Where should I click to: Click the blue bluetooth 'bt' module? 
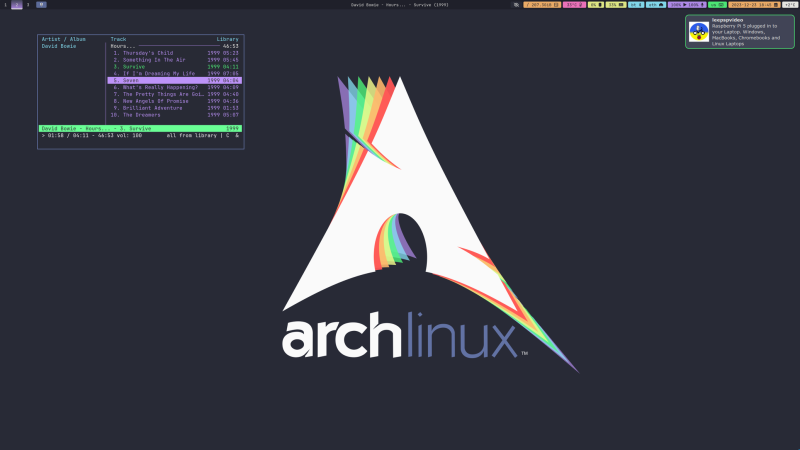coord(636,5)
